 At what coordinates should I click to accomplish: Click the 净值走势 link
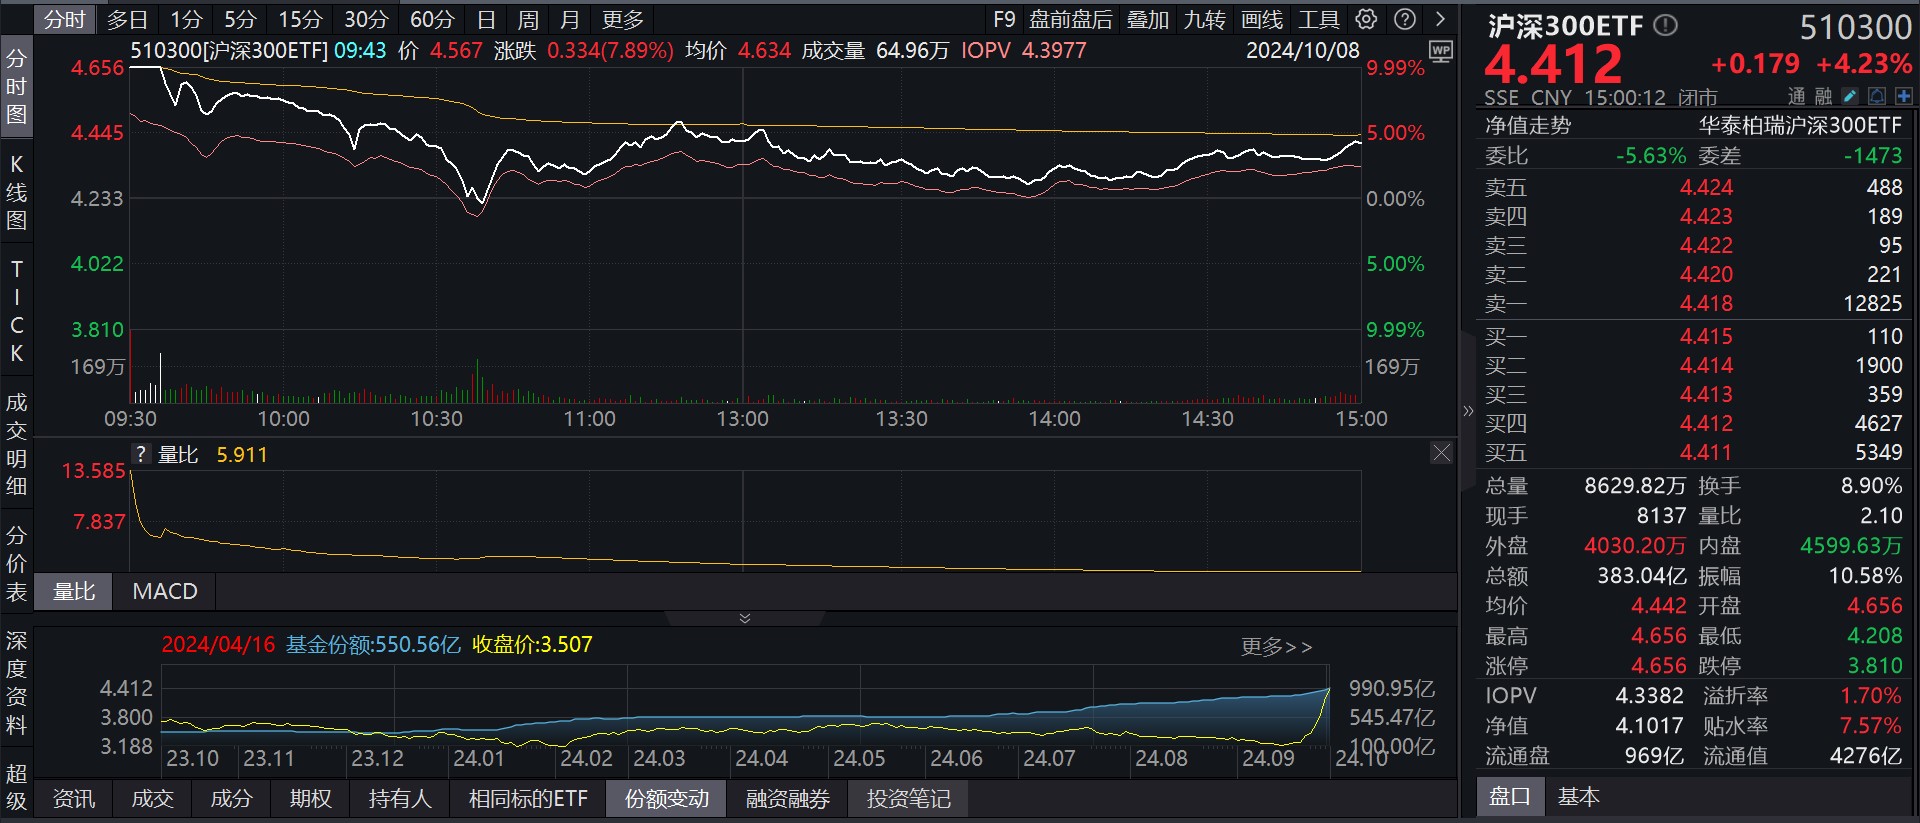(x=1528, y=125)
